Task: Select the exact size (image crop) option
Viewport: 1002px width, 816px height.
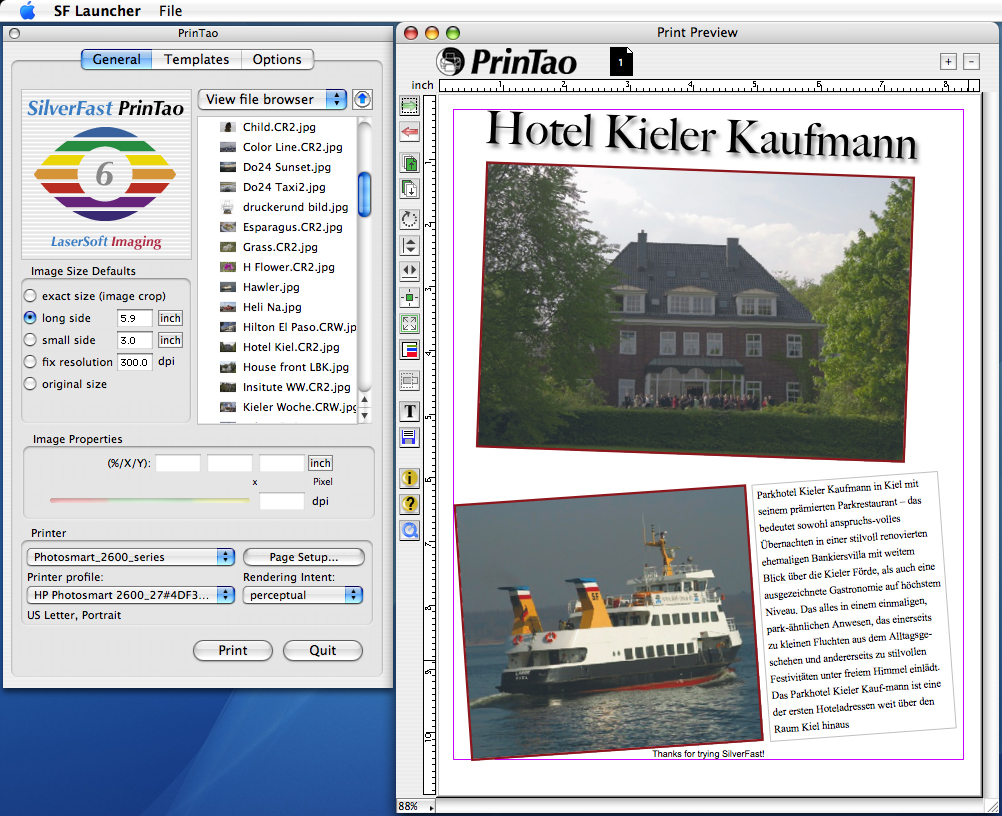Action: click(30, 296)
